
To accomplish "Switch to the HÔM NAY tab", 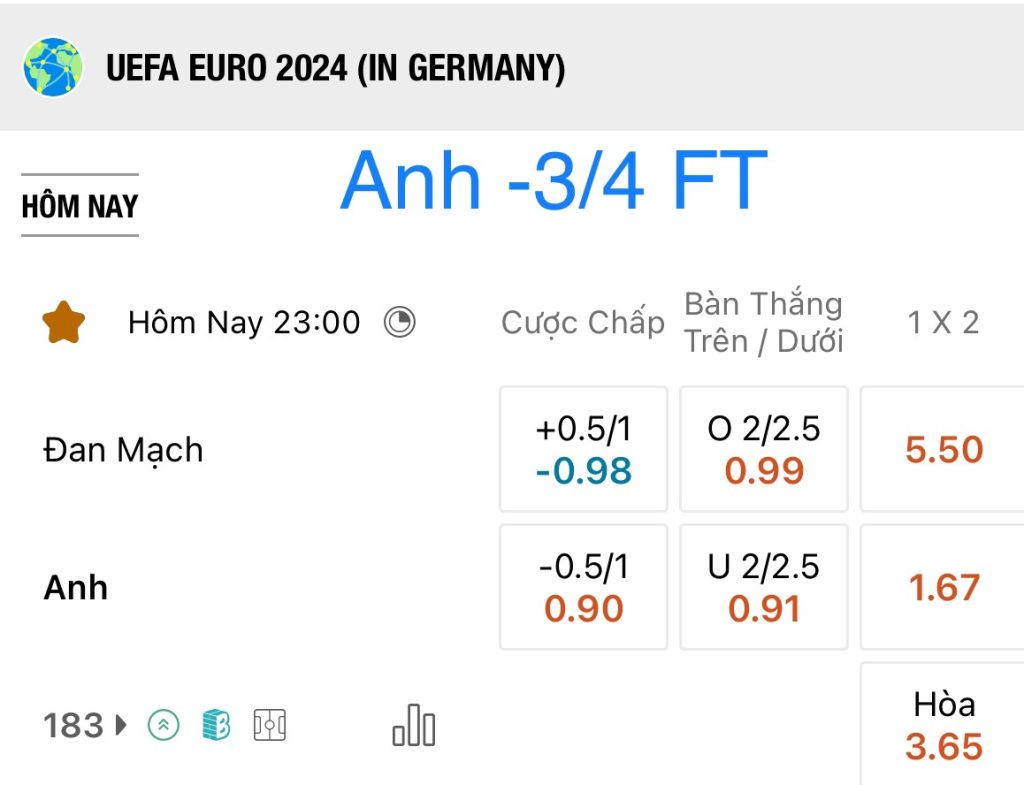I will (x=80, y=205).
